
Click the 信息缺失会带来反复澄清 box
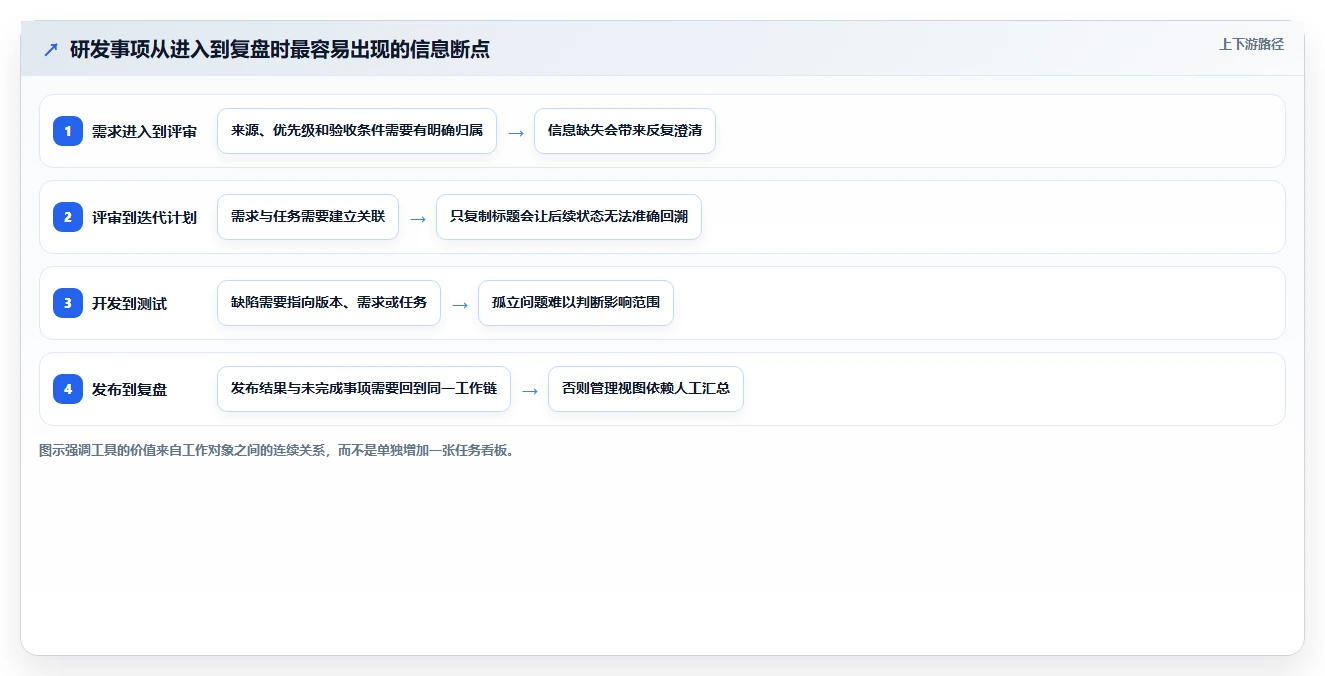(625, 131)
